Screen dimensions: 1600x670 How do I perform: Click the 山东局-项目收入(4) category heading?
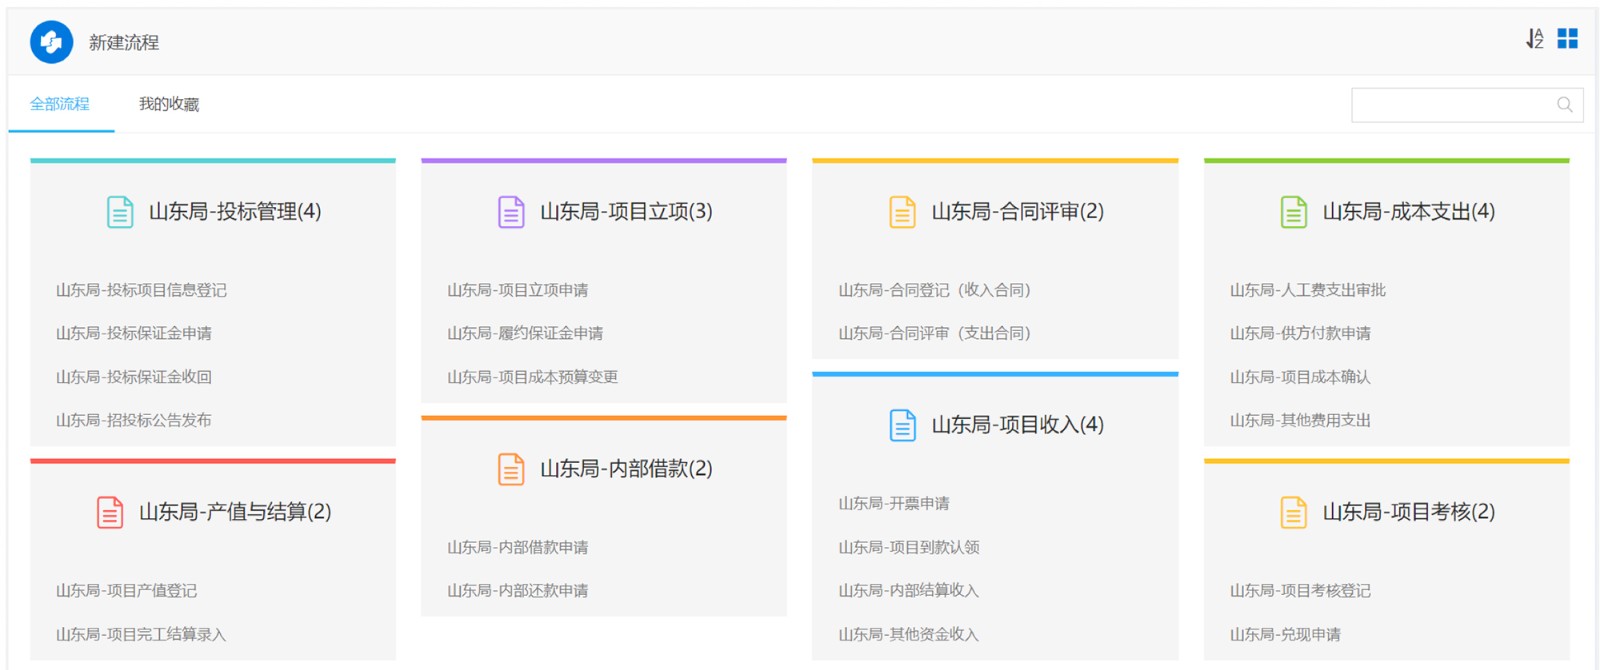tap(1018, 425)
